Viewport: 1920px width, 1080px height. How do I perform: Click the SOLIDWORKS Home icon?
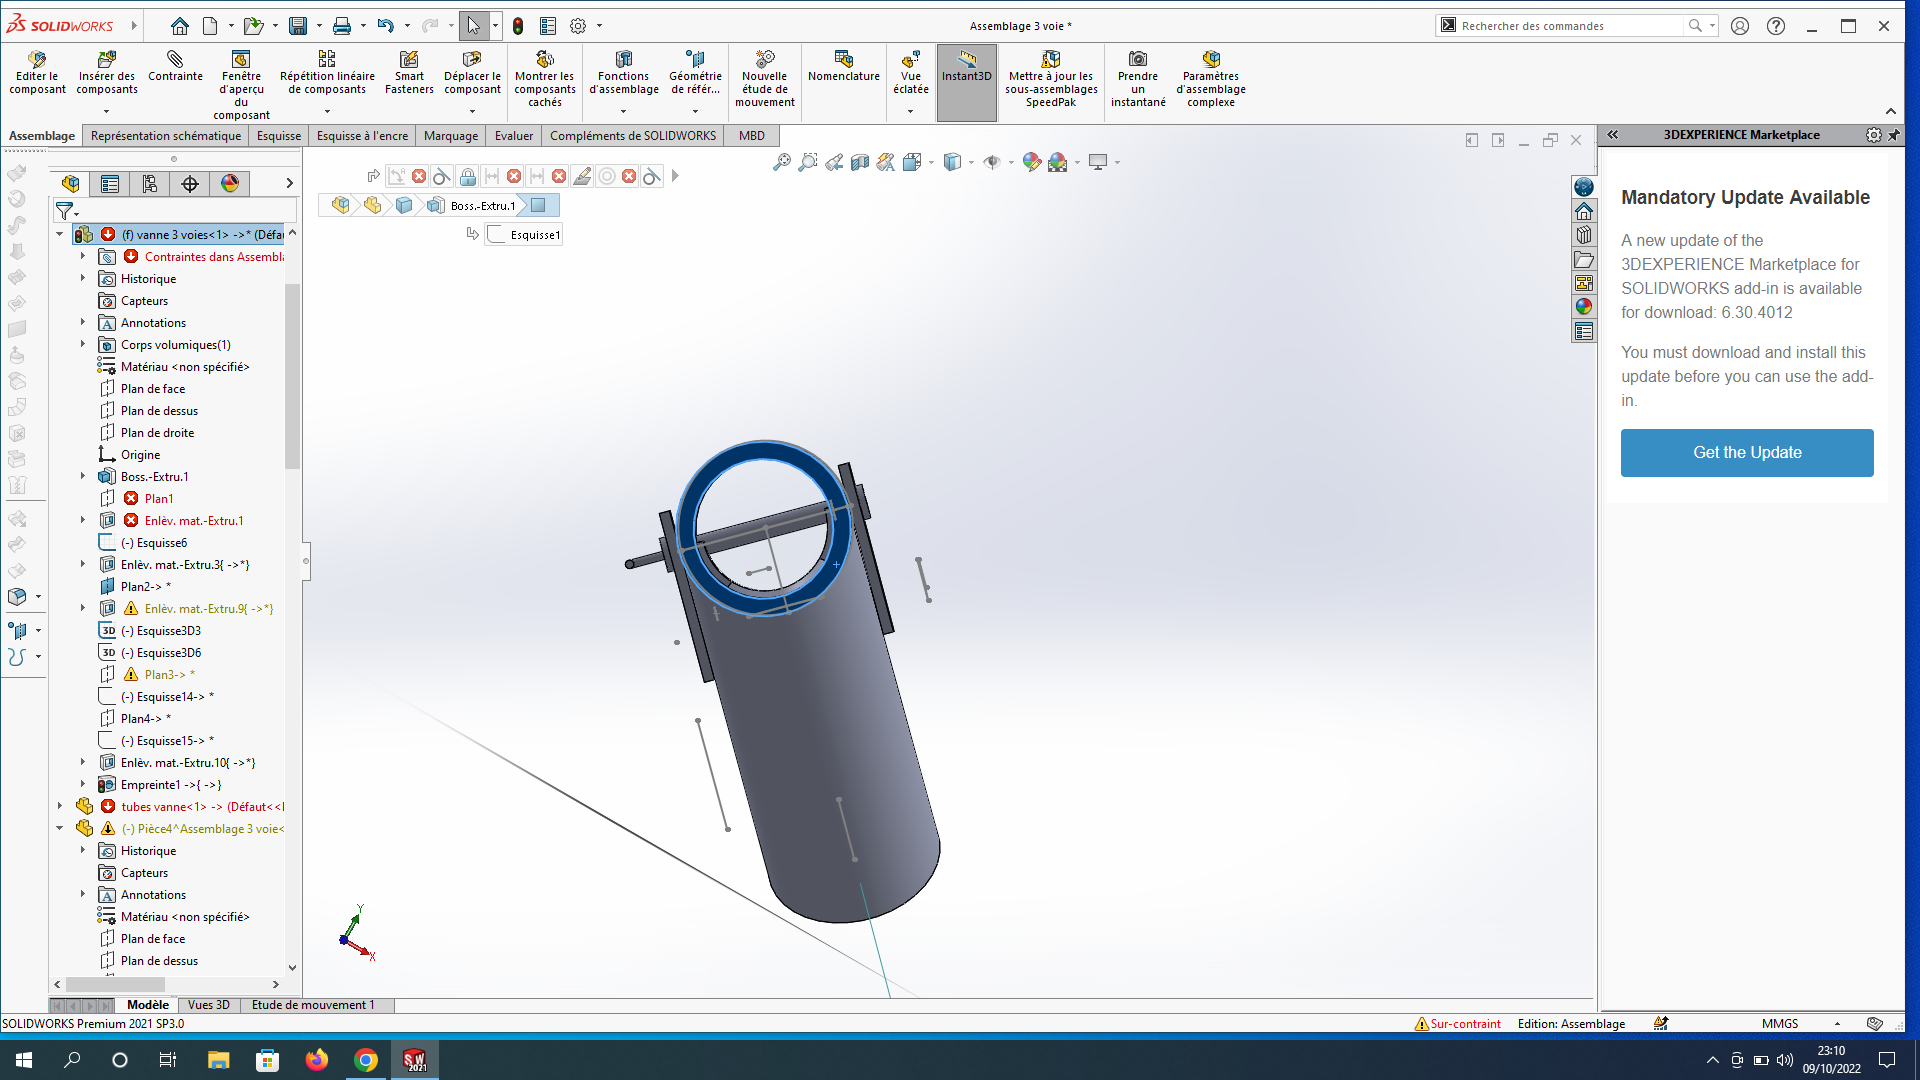(x=180, y=26)
